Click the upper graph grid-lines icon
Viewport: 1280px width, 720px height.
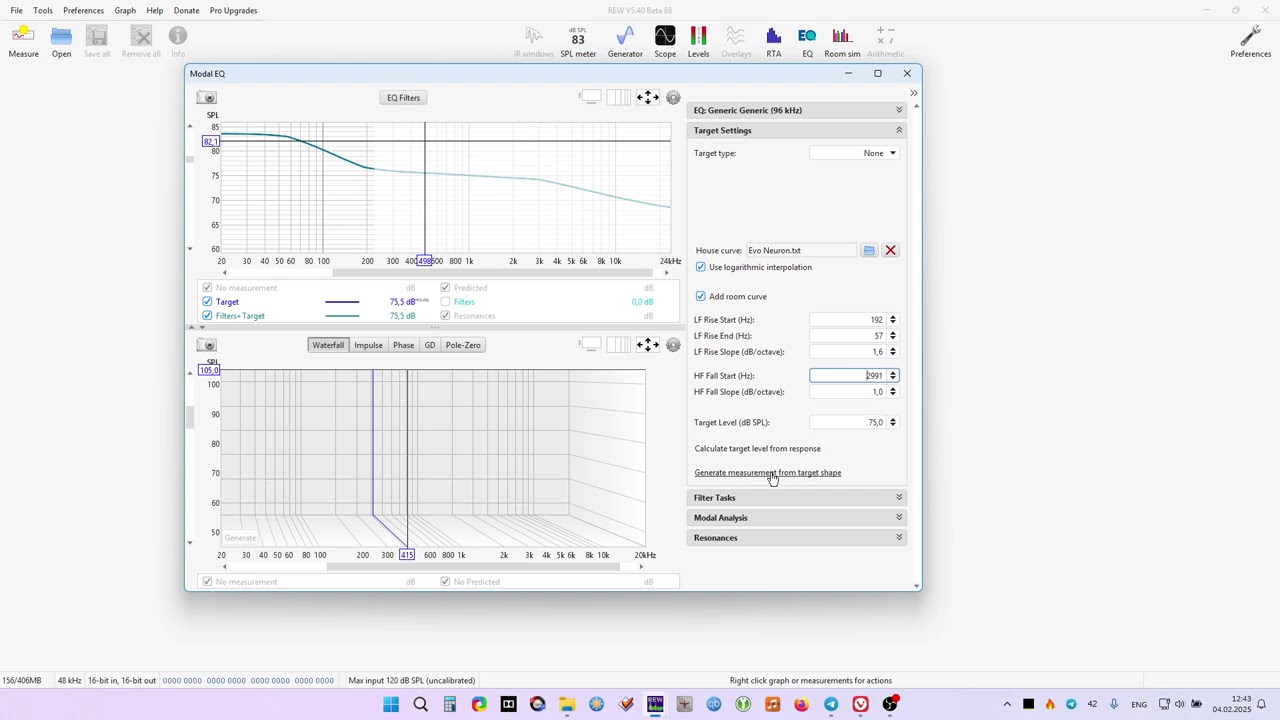(619, 97)
